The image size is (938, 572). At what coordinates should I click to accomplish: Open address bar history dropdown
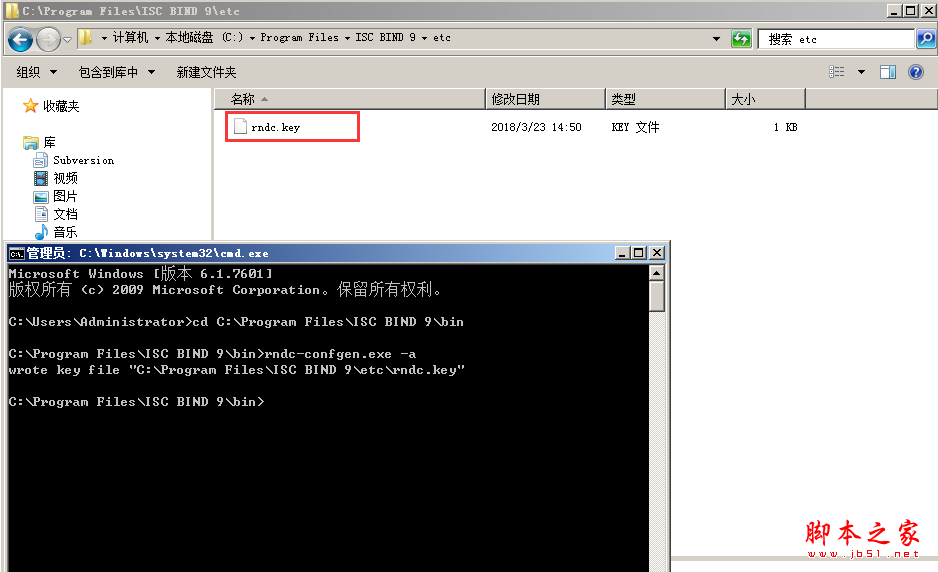716,39
